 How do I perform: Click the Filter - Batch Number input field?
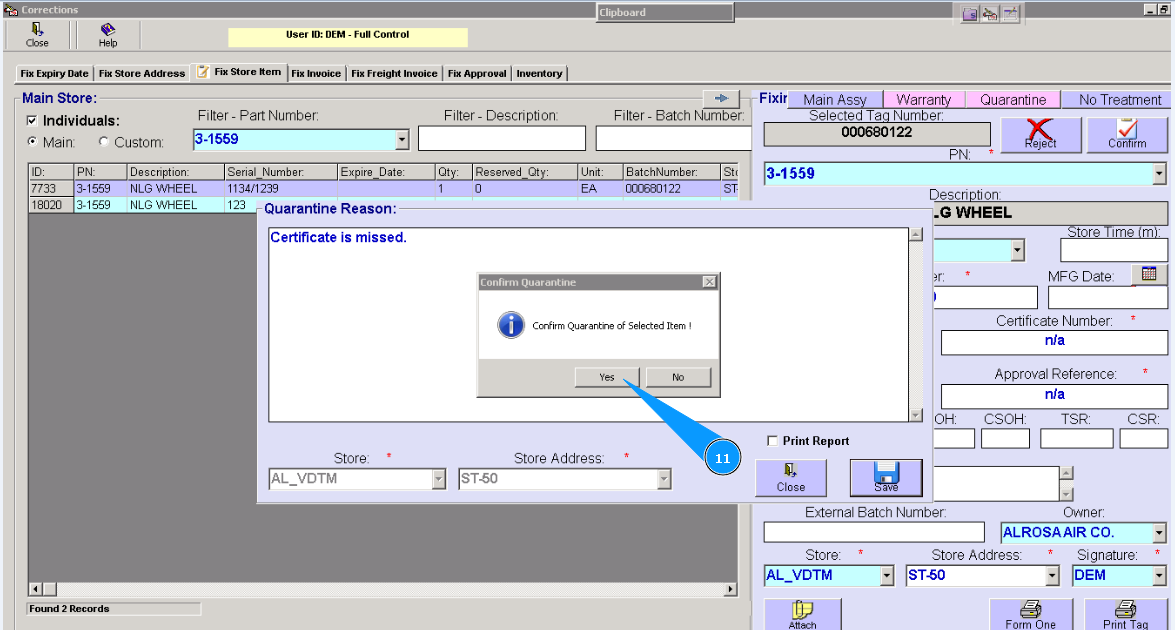(673, 139)
